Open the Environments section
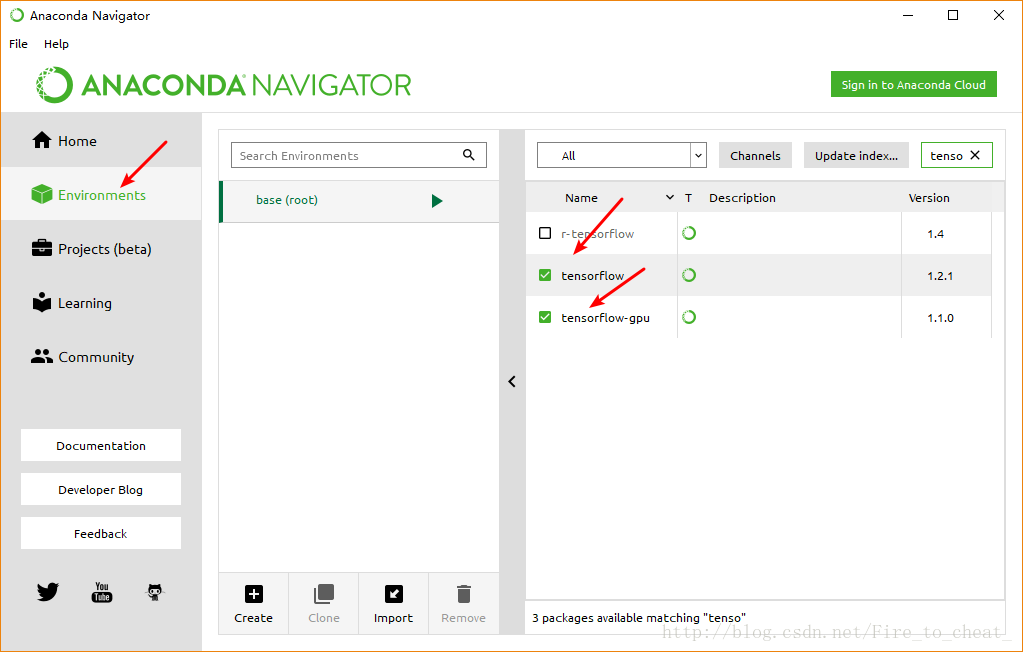 pos(101,194)
